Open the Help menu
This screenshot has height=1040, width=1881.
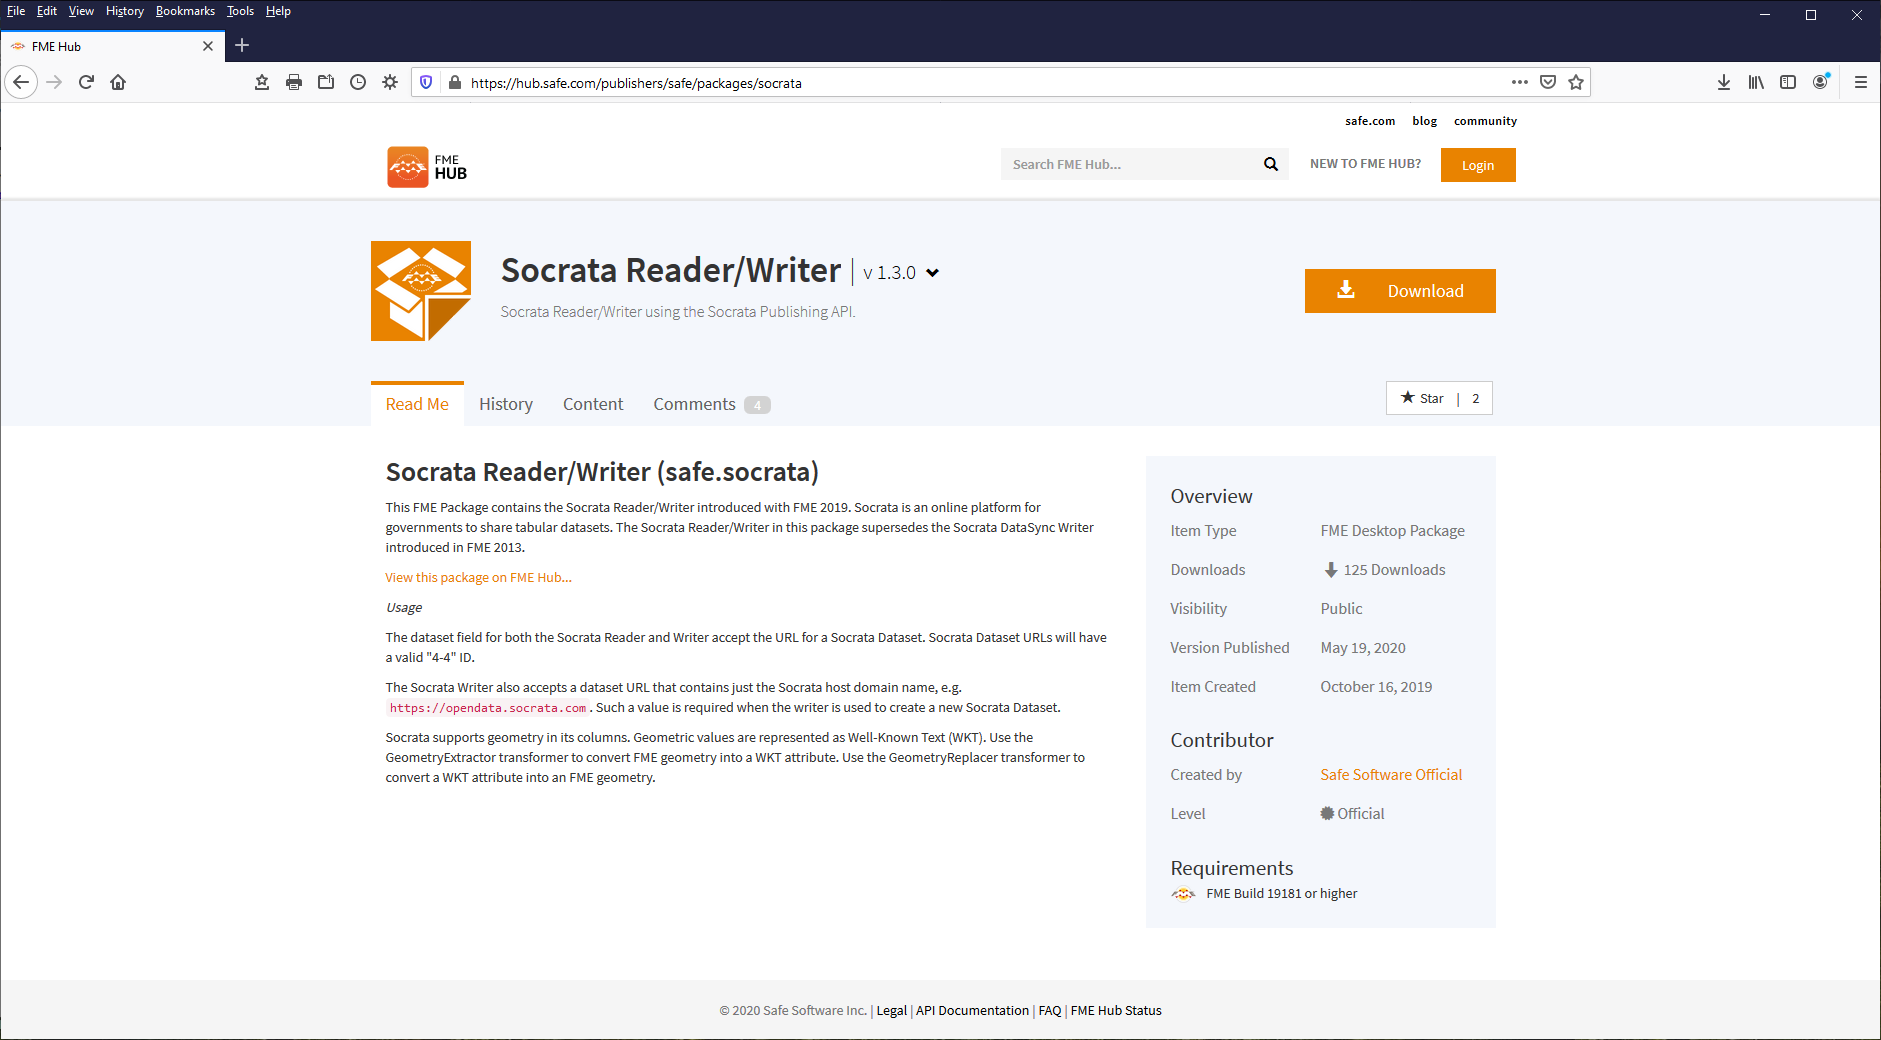point(278,11)
